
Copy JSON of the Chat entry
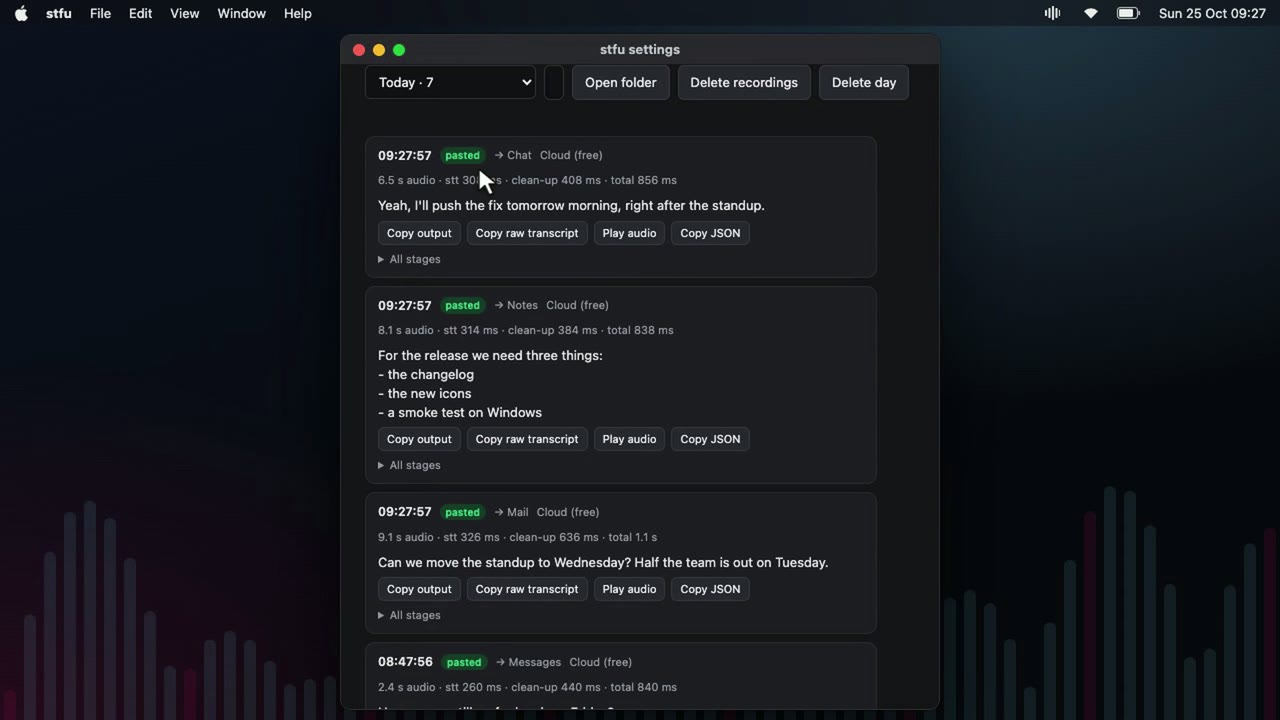tap(710, 233)
